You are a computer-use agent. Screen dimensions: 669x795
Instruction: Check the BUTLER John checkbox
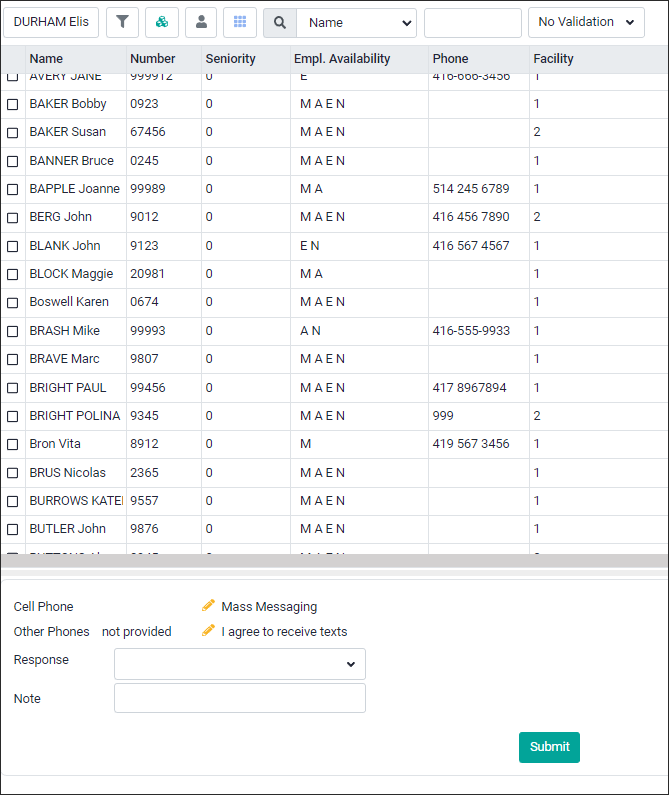coord(13,529)
